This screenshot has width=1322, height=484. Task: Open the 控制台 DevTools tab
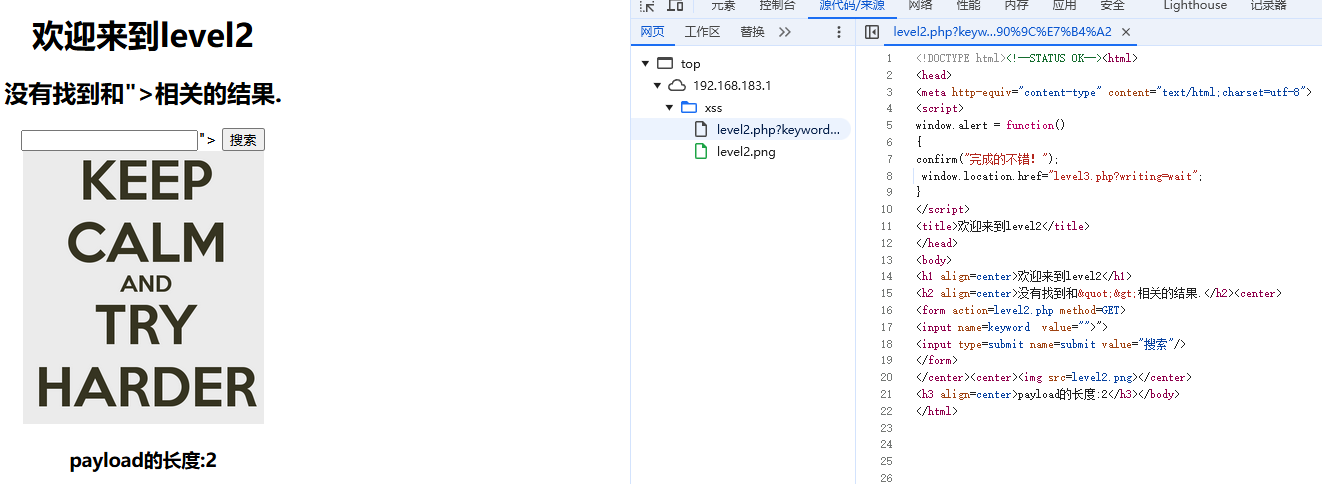[x=777, y=6]
